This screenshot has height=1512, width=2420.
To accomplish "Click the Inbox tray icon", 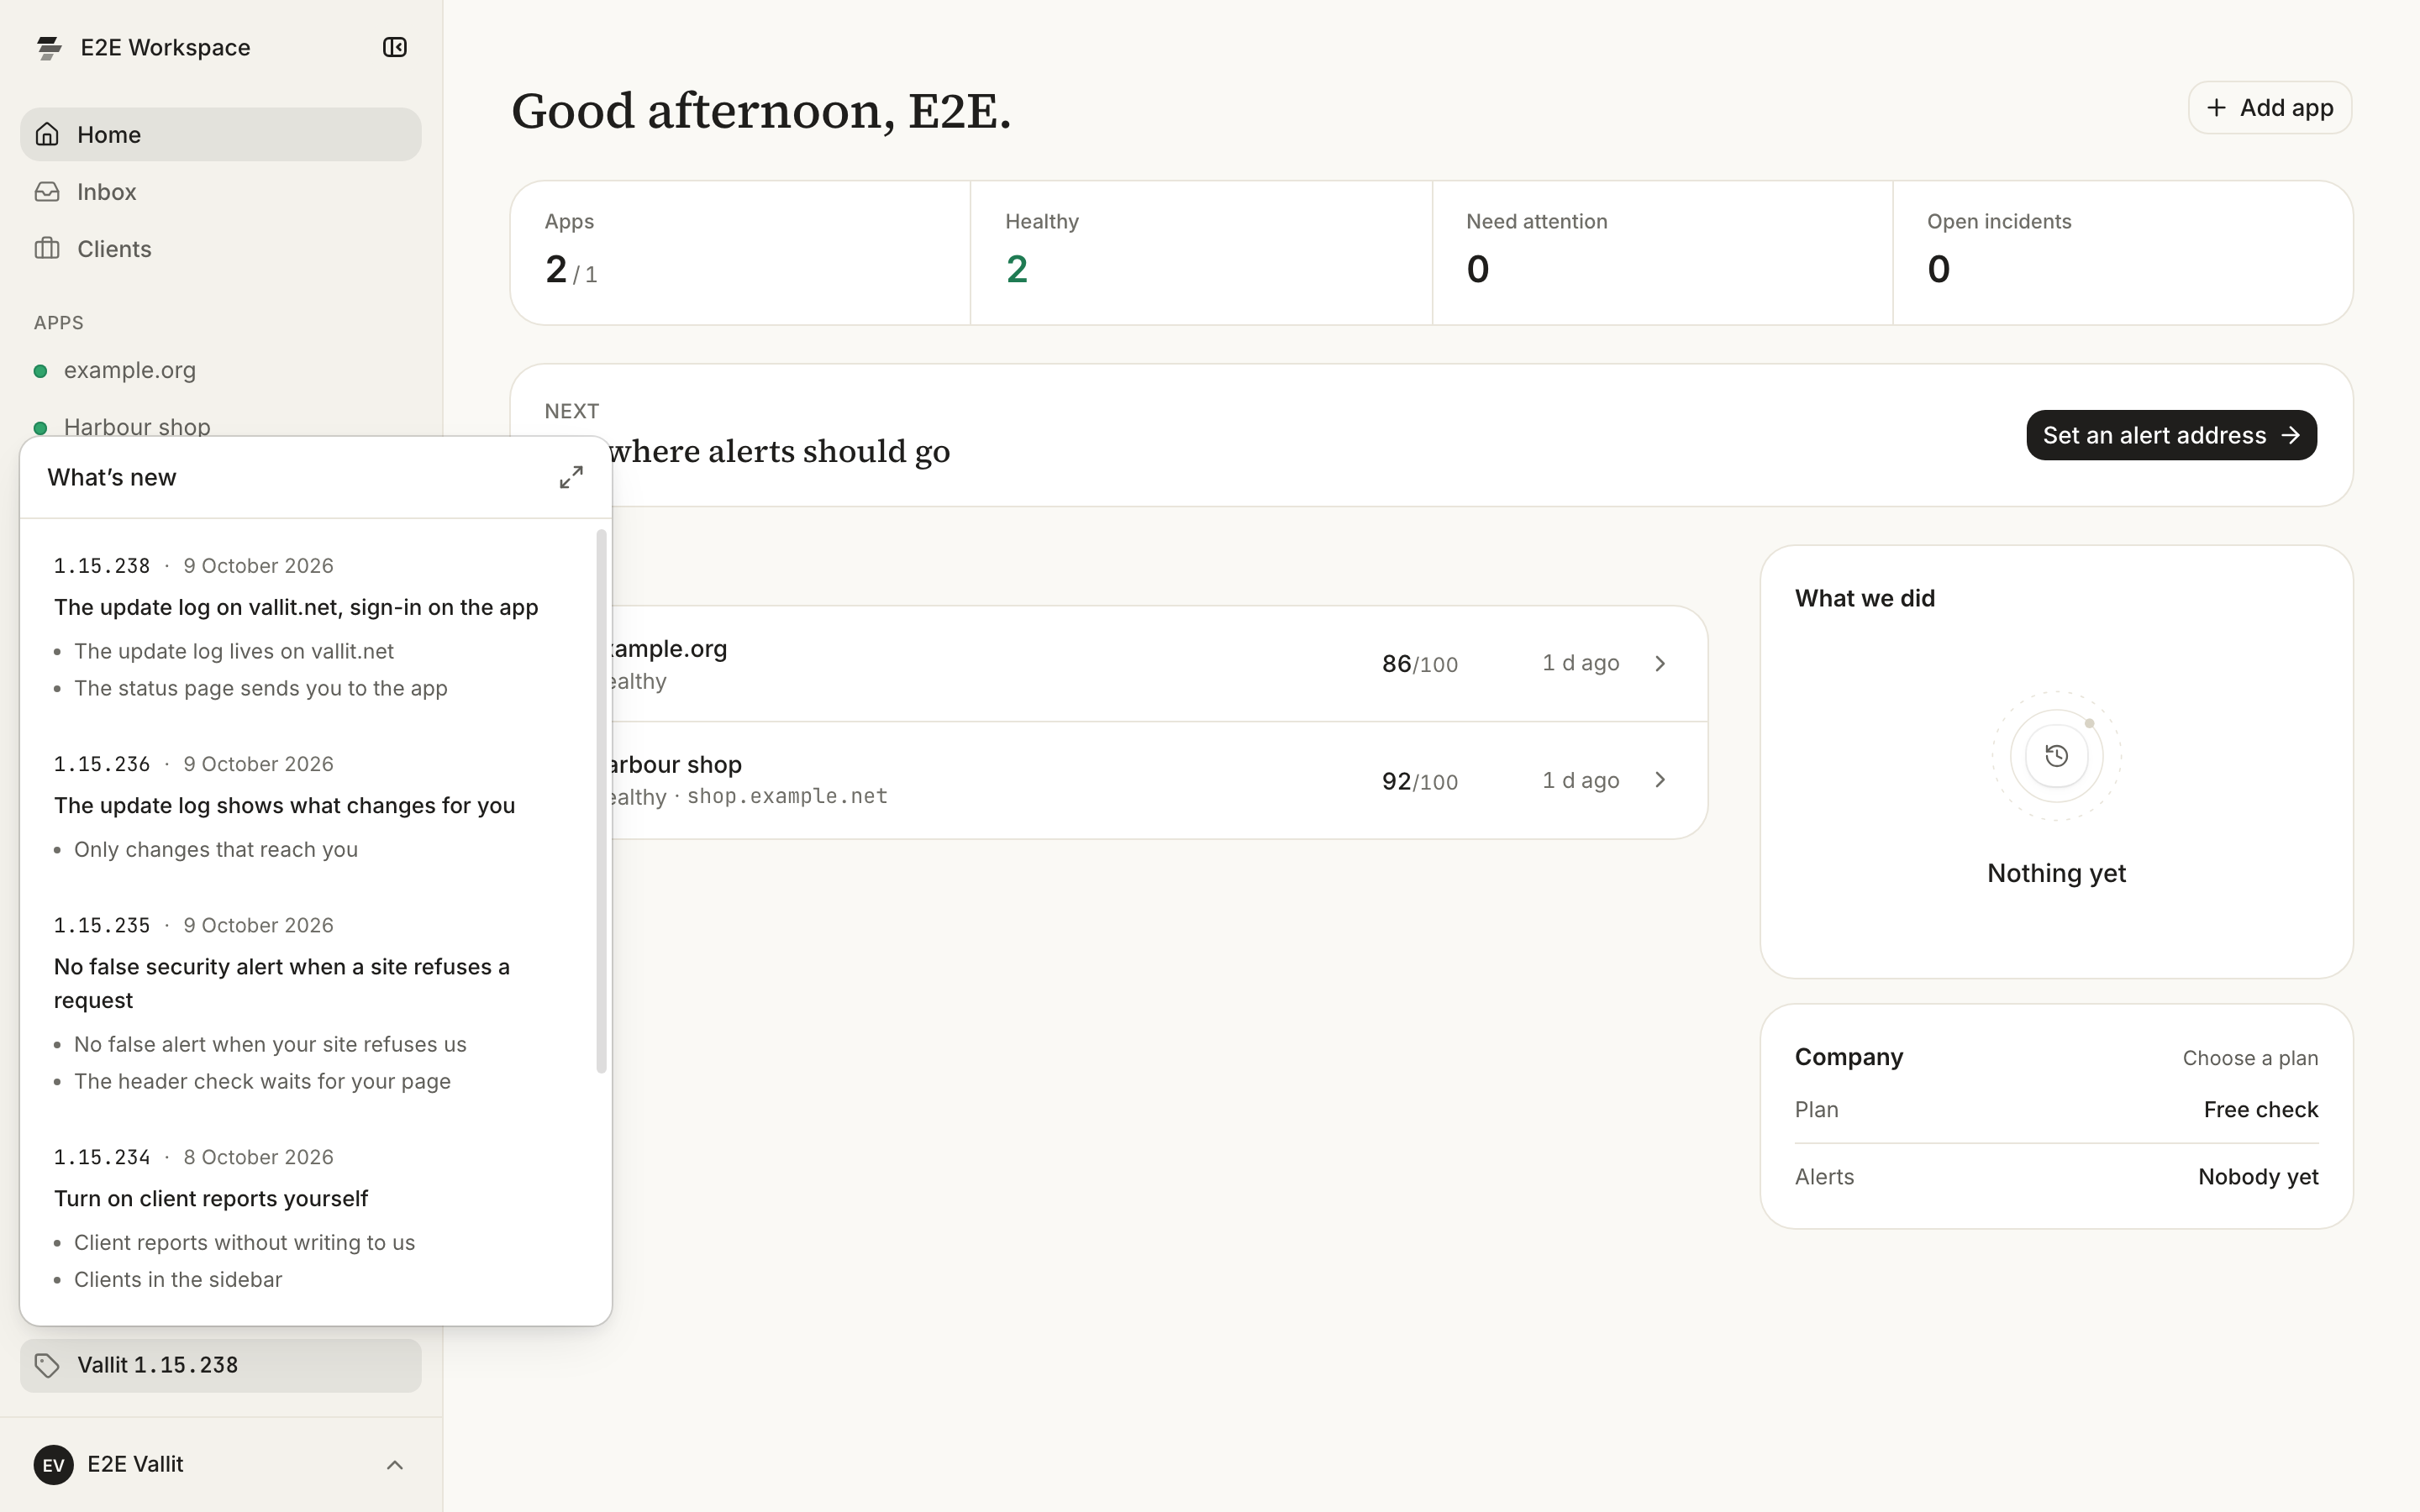I will [x=47, y=191].
